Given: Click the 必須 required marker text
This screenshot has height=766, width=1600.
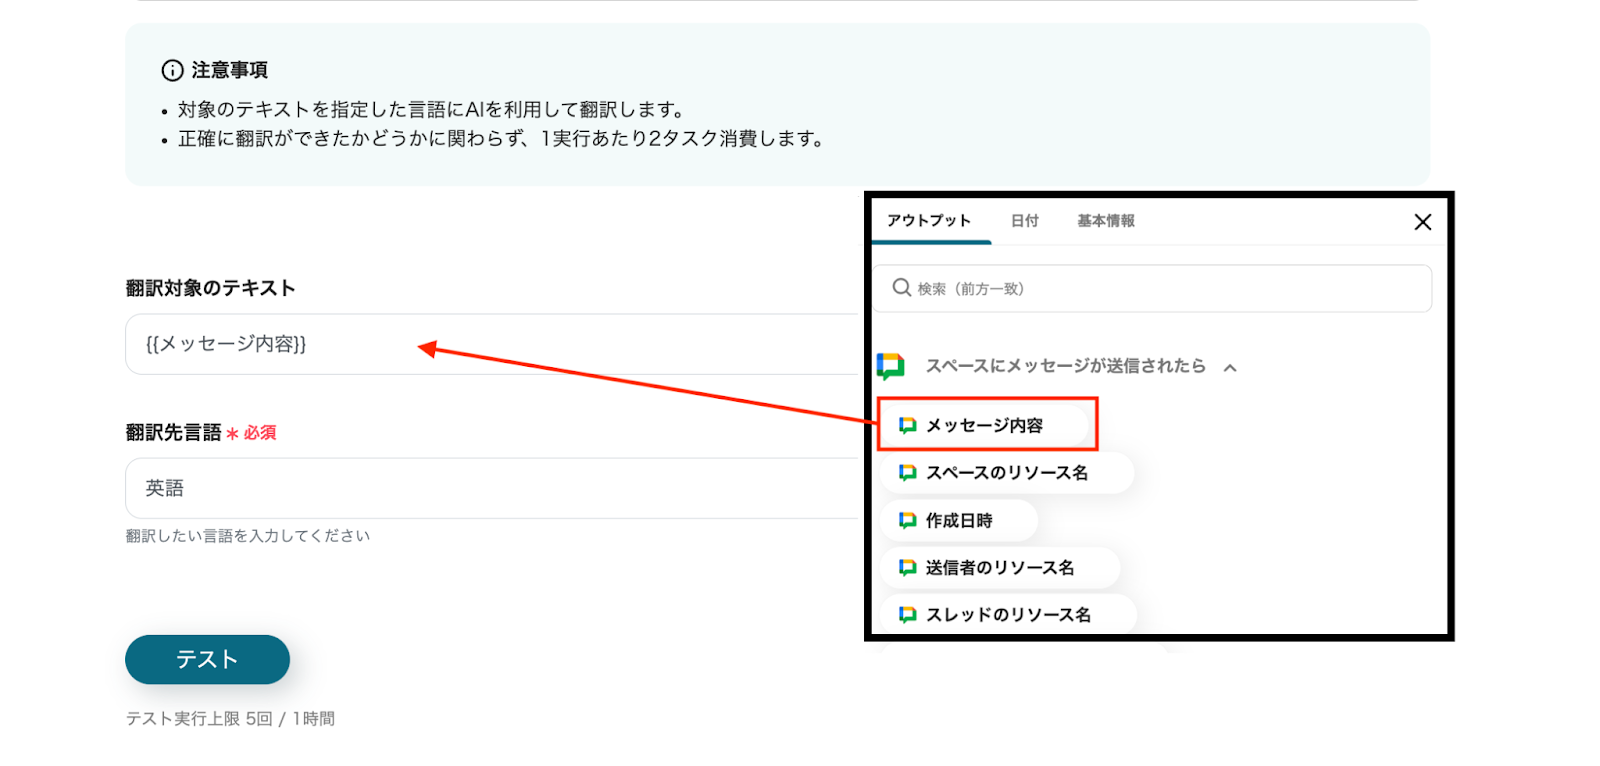Looking at the screenshot, I should point(260,433).
